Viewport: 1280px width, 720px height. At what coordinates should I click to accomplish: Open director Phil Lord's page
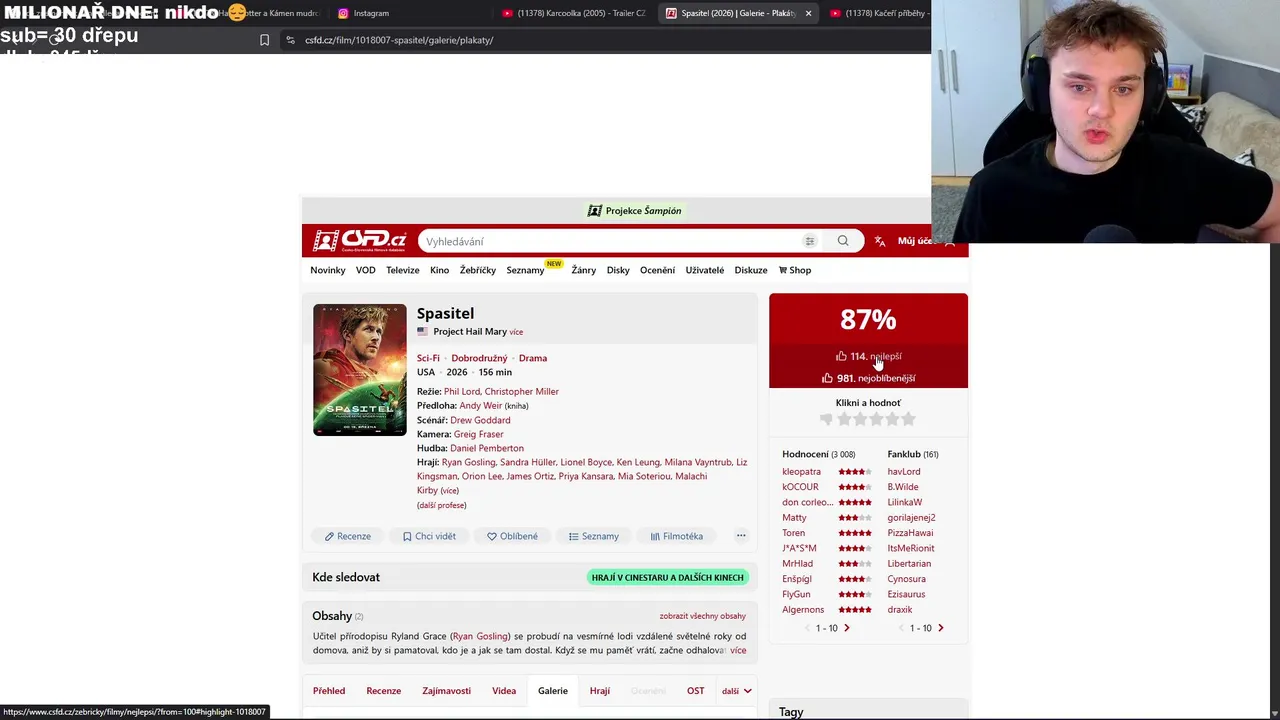click(x=461, y=392)
